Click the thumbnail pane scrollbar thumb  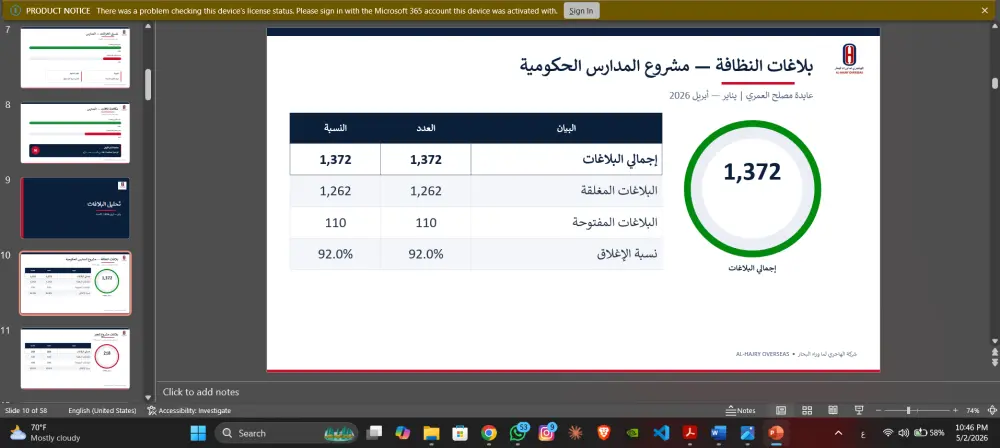(148, 84)
